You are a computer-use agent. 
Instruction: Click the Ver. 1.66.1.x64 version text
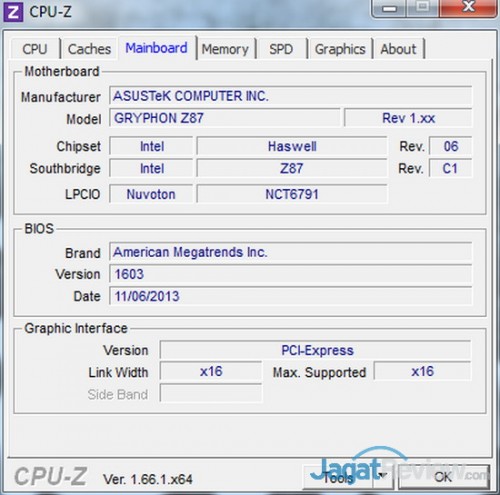click(148, 479)
